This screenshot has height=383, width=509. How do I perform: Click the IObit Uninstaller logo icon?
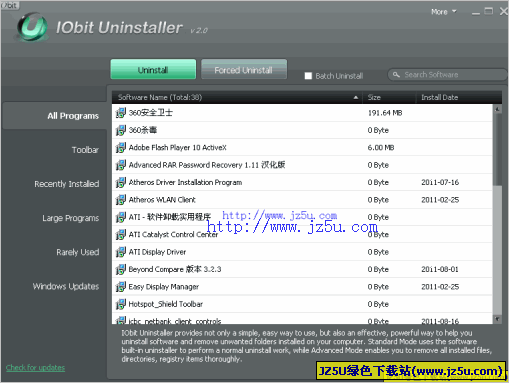(x=32, y=27)
